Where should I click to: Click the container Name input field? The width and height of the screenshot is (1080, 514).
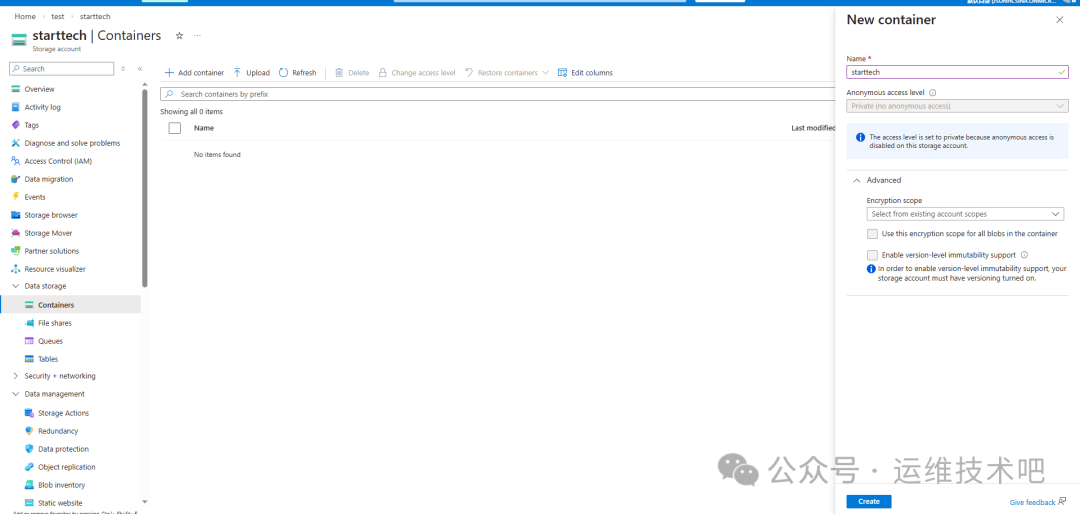[957, 72]
